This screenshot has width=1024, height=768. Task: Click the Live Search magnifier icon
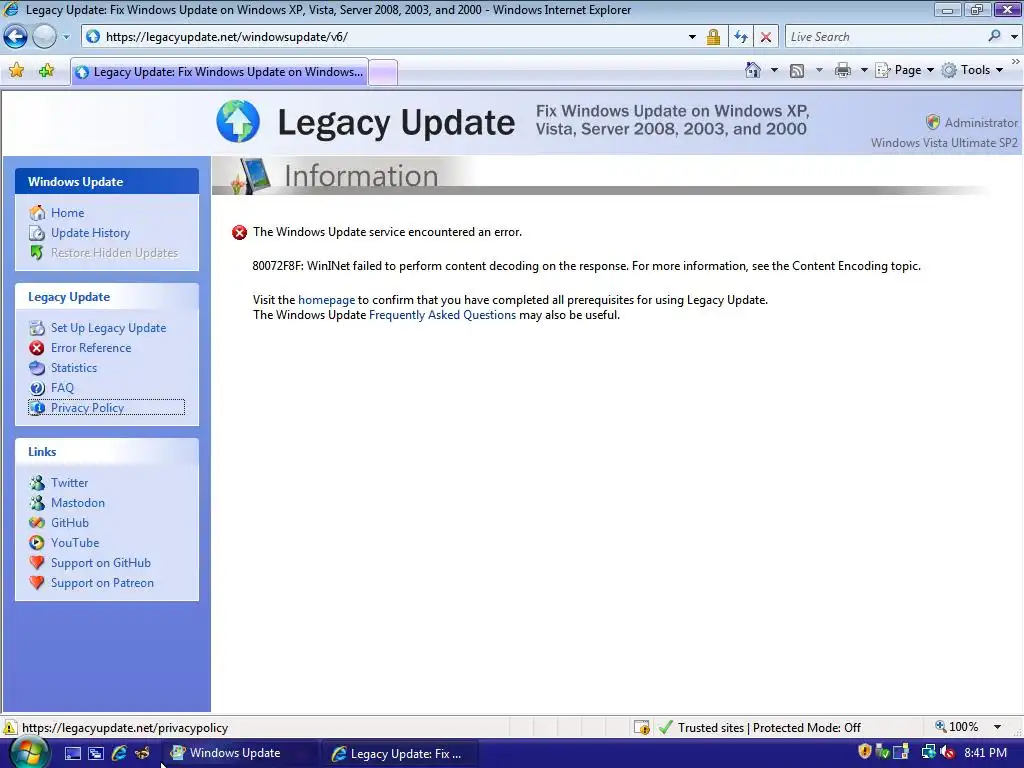click(x=994, y=37)
